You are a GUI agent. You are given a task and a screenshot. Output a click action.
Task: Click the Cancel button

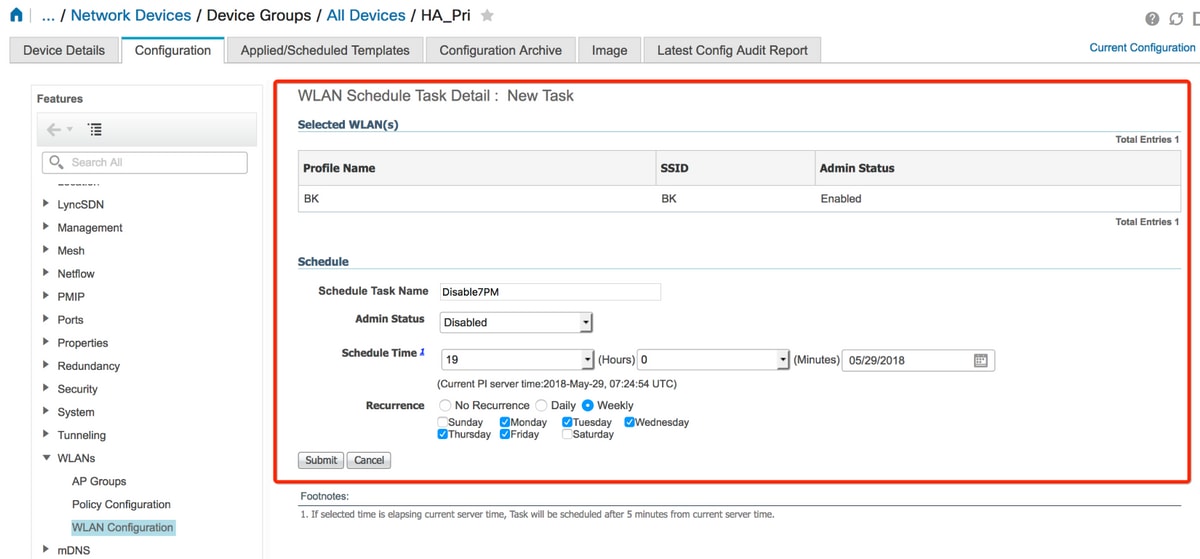(369, 460)
